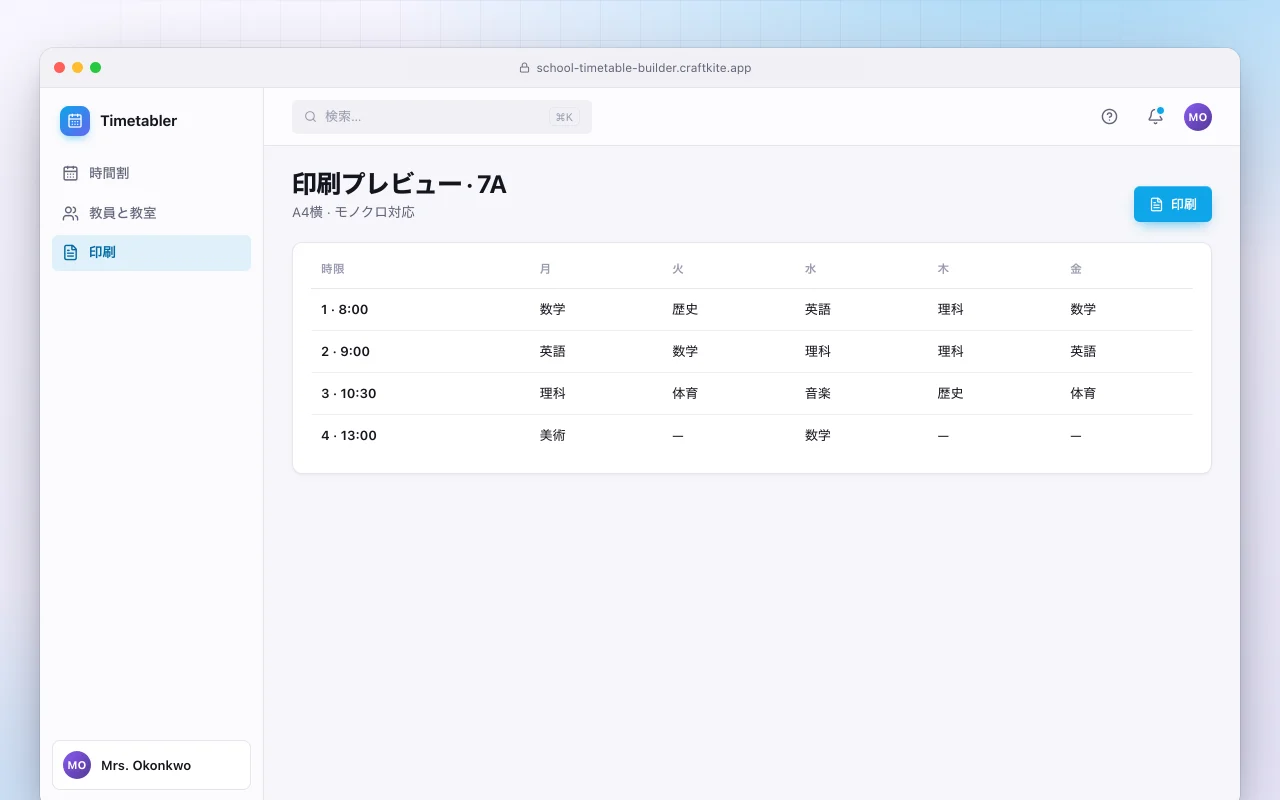Click the 印刷プレビュー · 7A page heading

pos(399,184)
